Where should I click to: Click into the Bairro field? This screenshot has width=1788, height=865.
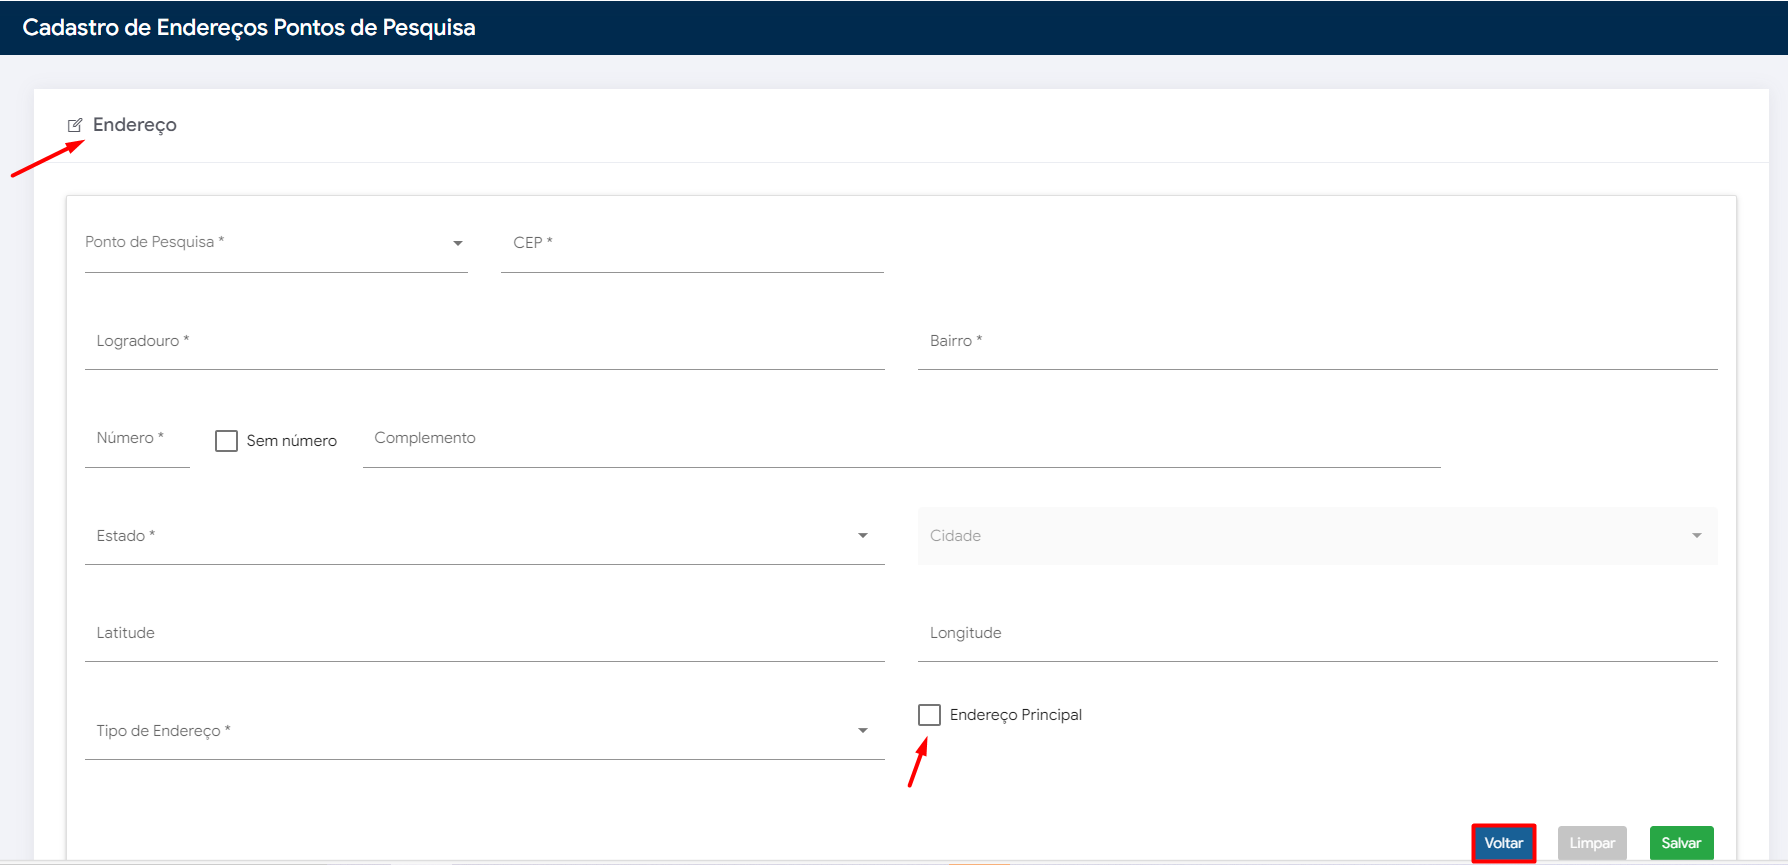[x=1318, y=341]
